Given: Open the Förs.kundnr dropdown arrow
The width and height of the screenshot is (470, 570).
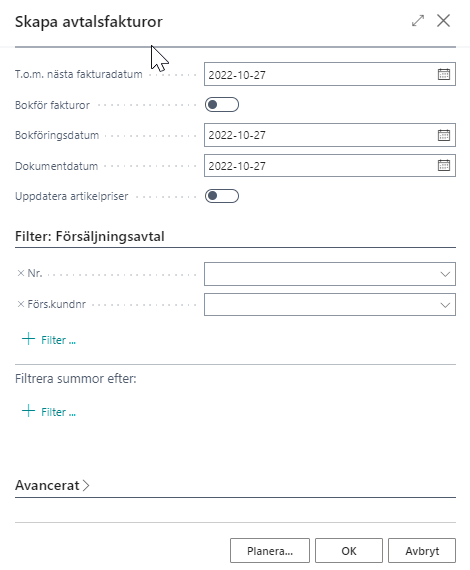Looking at the screenshot, I should [445, 305].
